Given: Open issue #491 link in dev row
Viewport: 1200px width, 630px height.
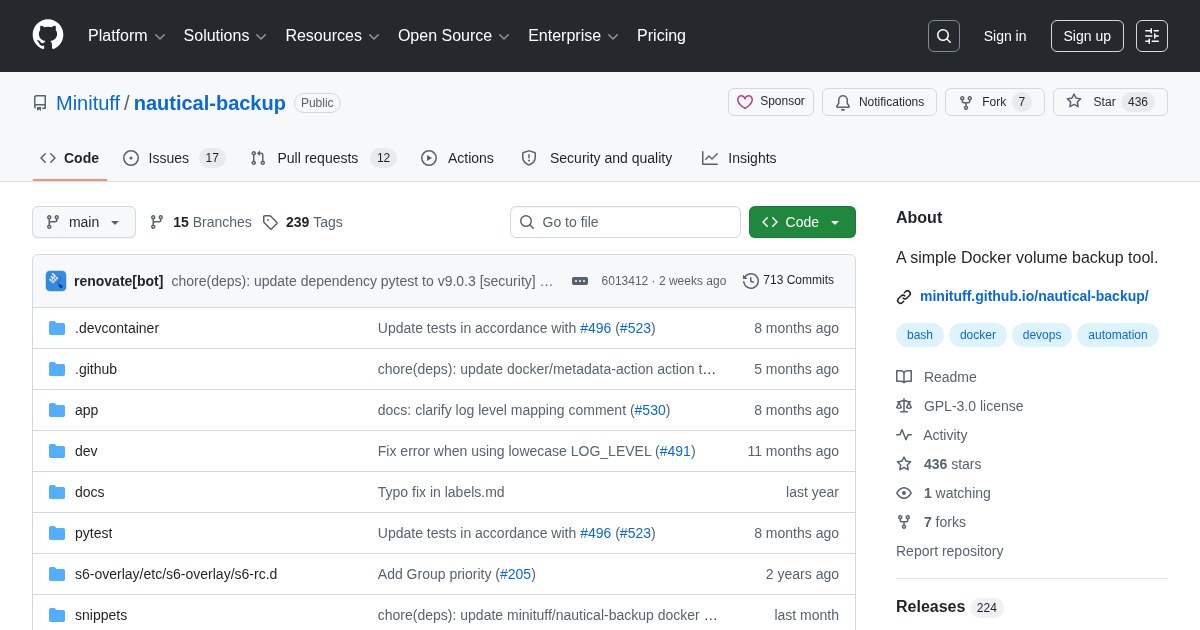Looking at the screenshot, I should coord(675,451).
